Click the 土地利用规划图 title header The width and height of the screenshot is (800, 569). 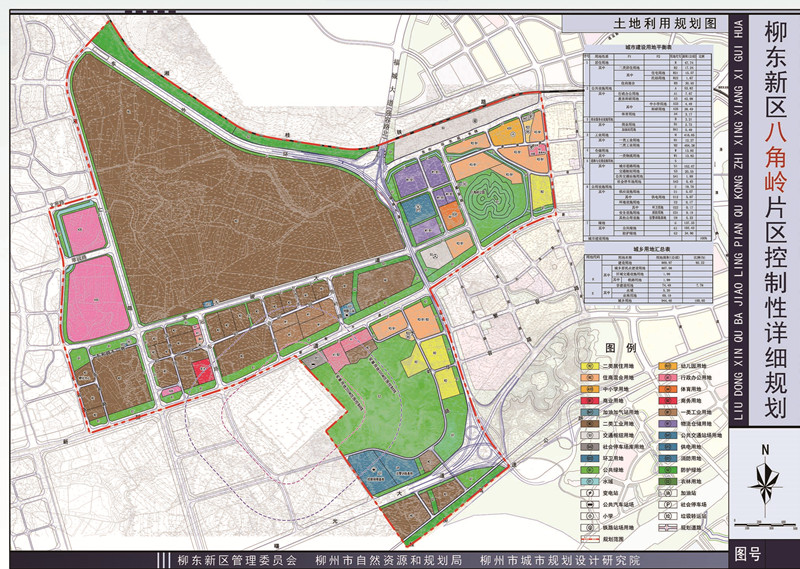[648, 23]
